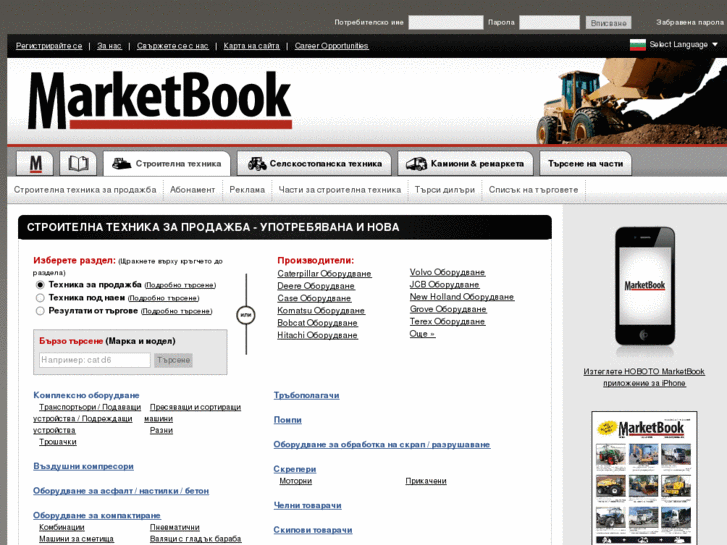
Task: Open the За нас link
Action: (109, 45)
